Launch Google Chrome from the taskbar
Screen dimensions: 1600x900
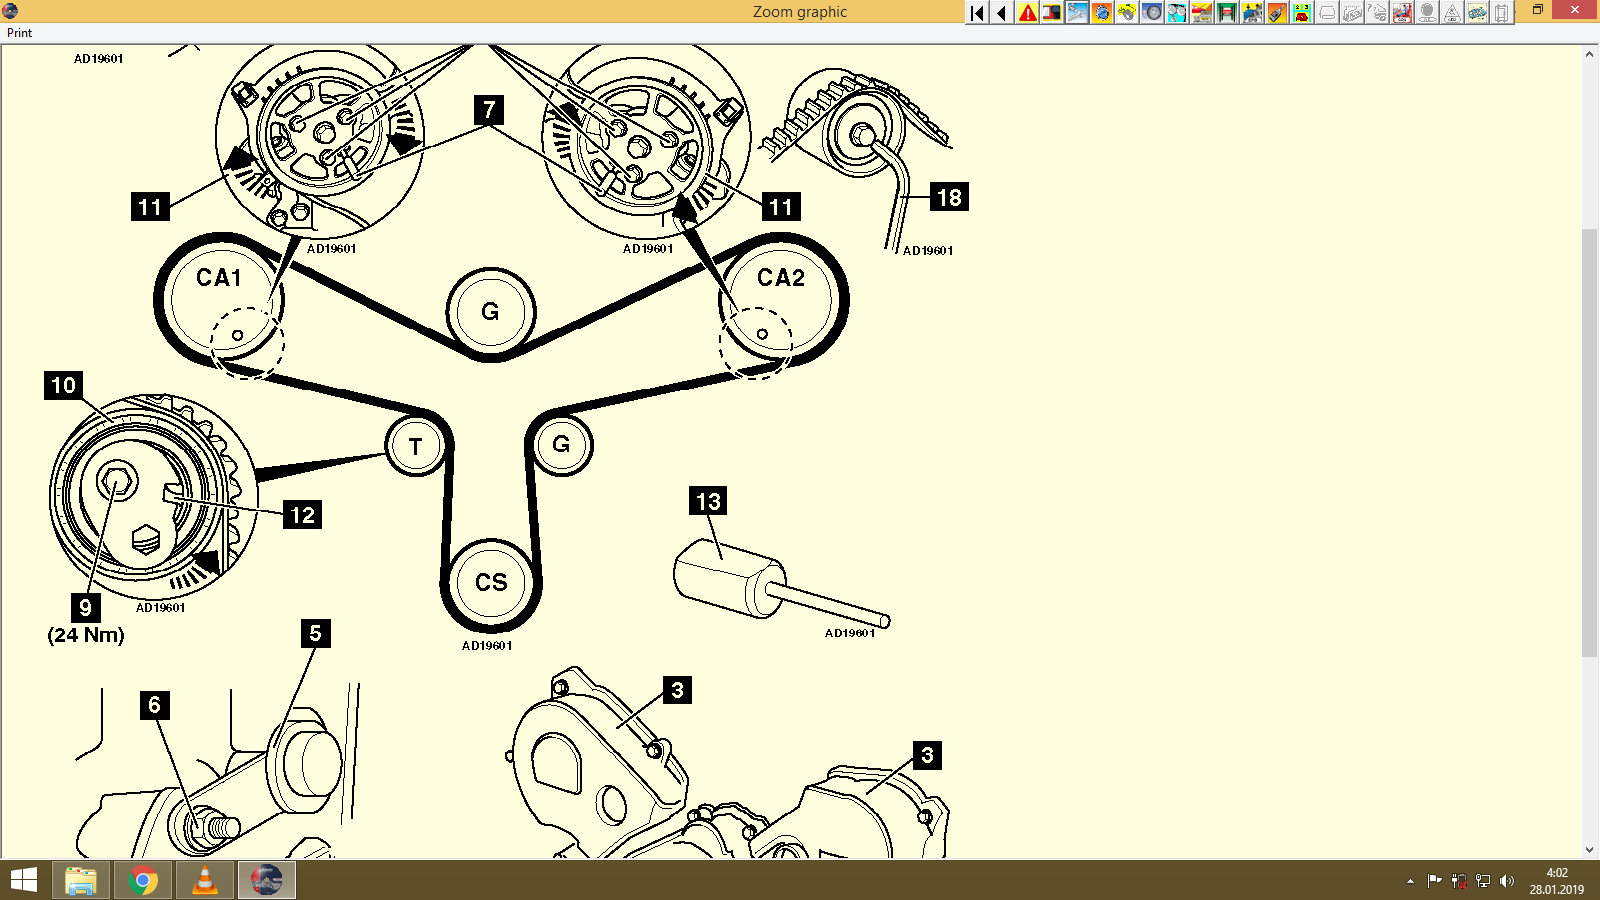point(142,880)
